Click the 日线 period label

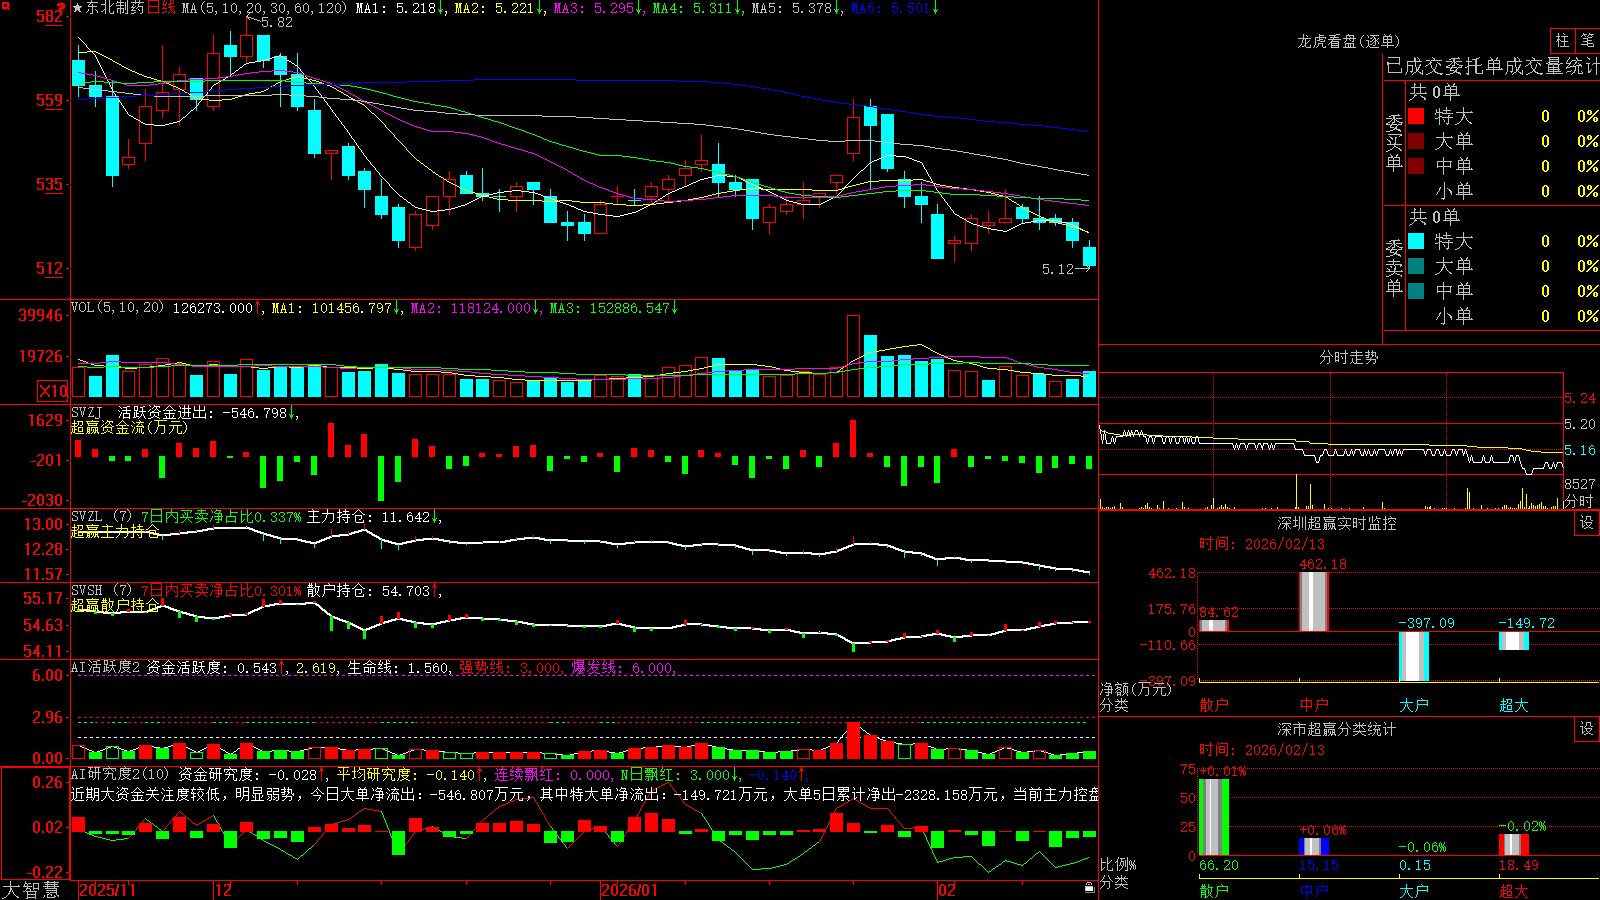point(161,8)
